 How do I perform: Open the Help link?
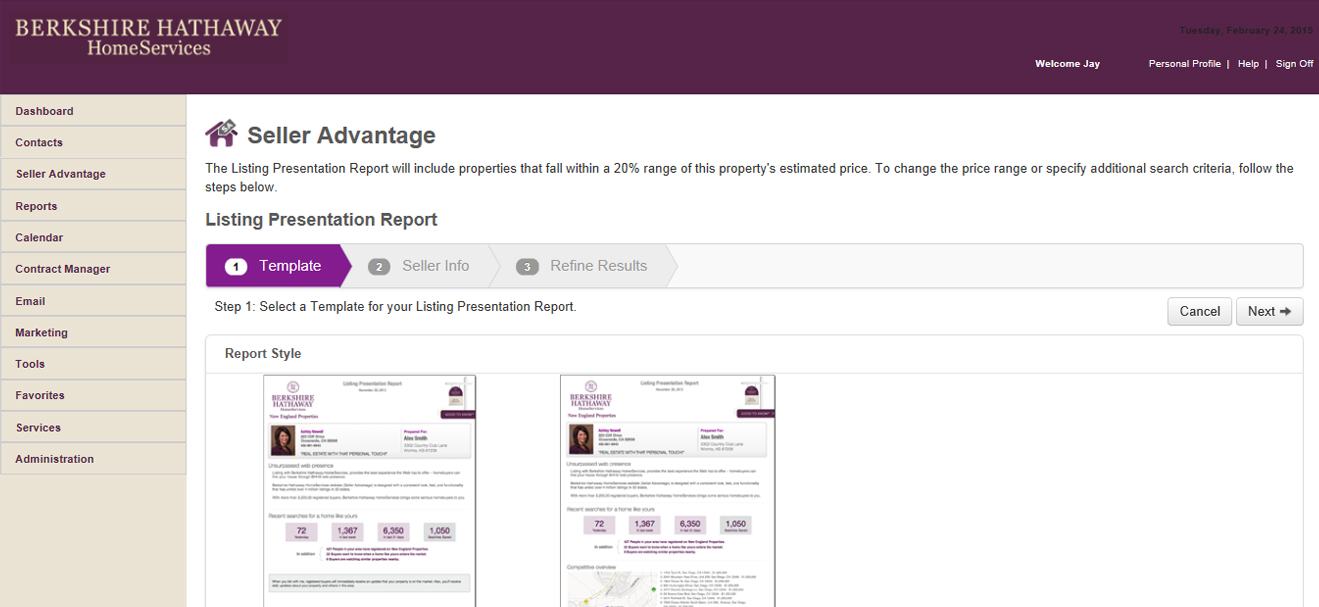pos(1248,64)
